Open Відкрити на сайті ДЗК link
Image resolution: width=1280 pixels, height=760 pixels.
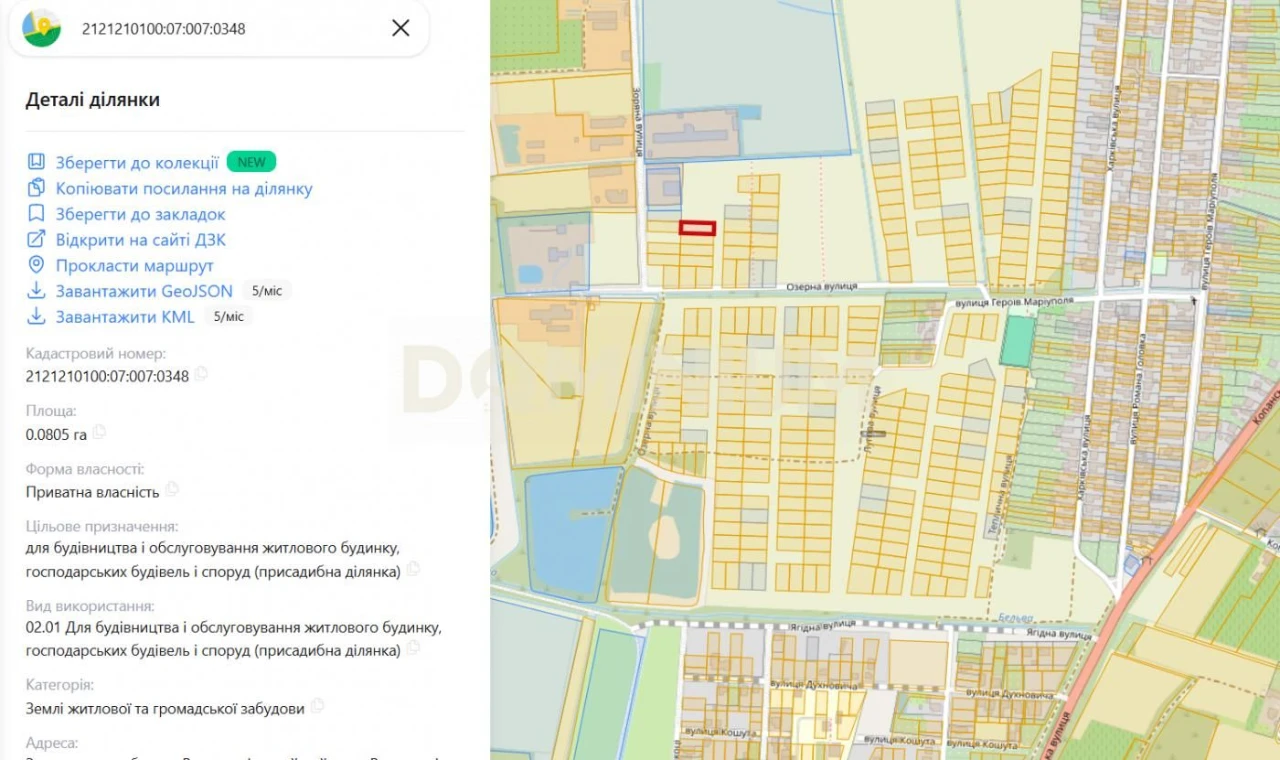coord(141,240)
